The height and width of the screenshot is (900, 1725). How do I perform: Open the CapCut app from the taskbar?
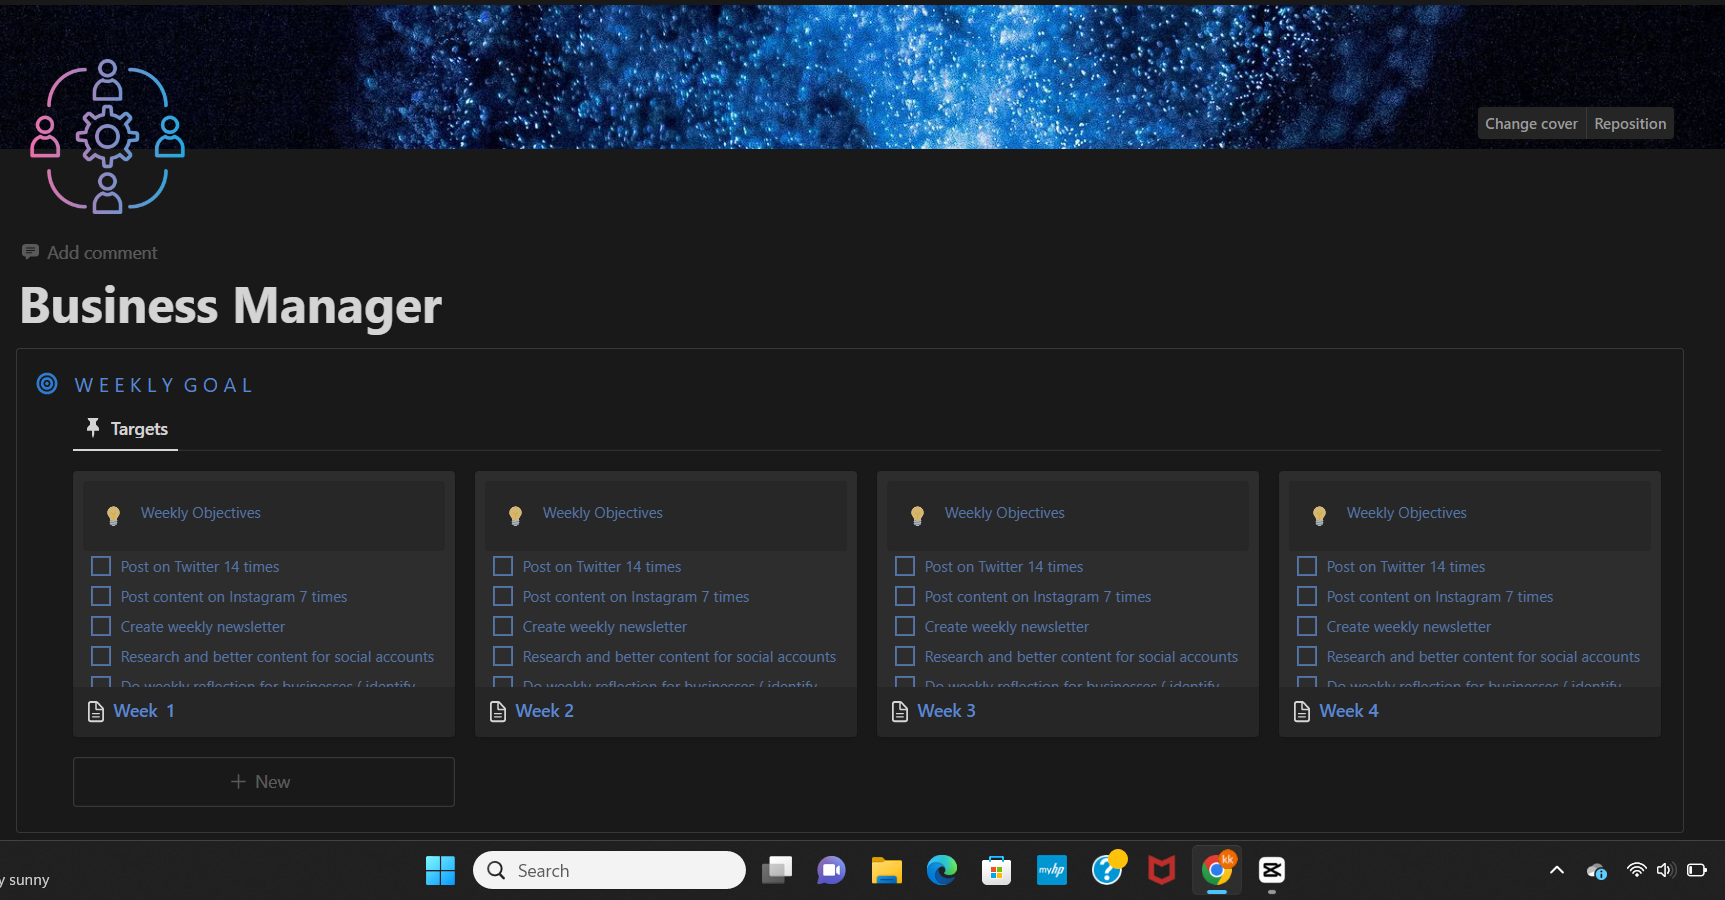tap(1272, 870)
